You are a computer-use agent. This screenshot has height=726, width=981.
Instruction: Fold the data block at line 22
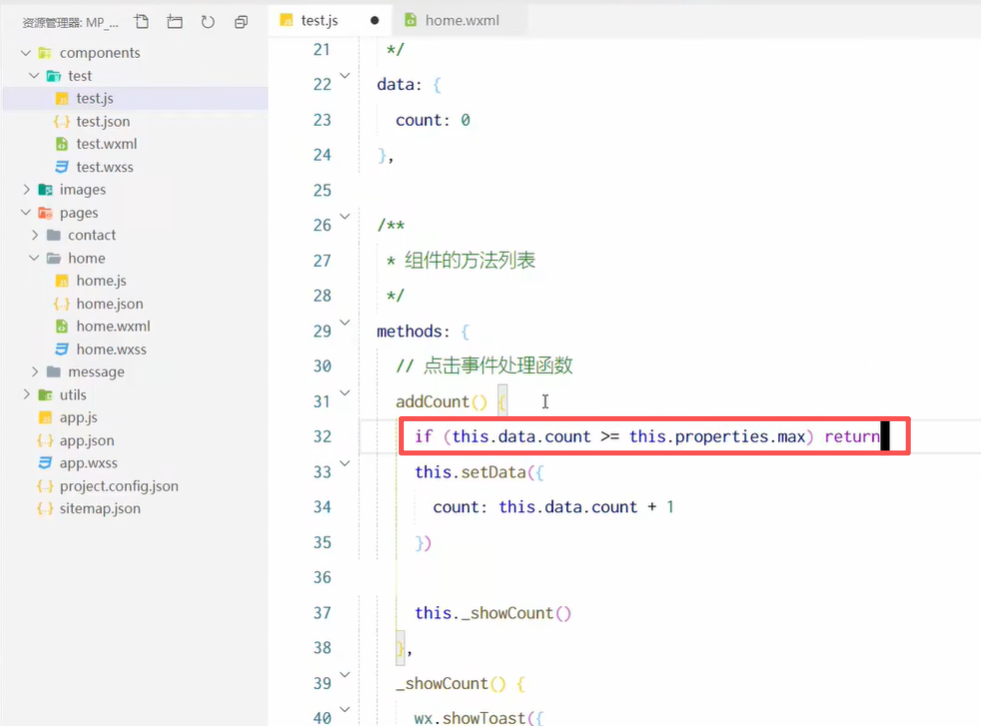coord(345,76)
